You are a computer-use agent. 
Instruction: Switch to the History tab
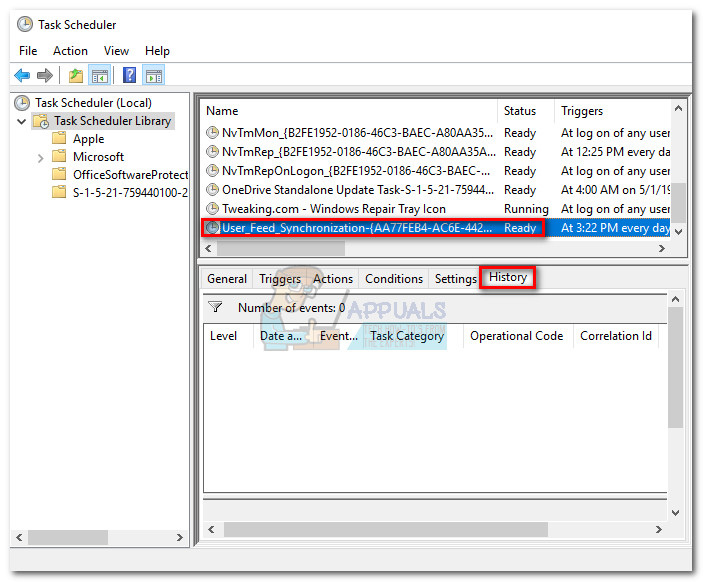click(508, 277)
